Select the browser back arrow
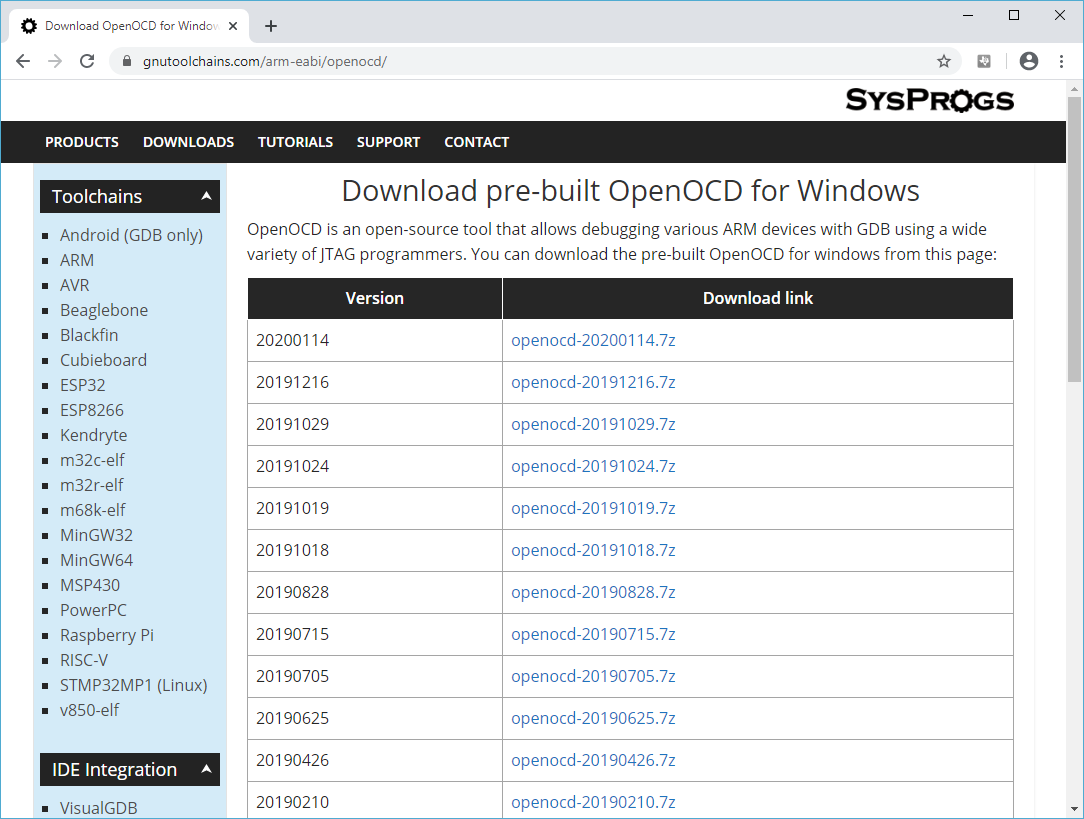 pos(23,61)
